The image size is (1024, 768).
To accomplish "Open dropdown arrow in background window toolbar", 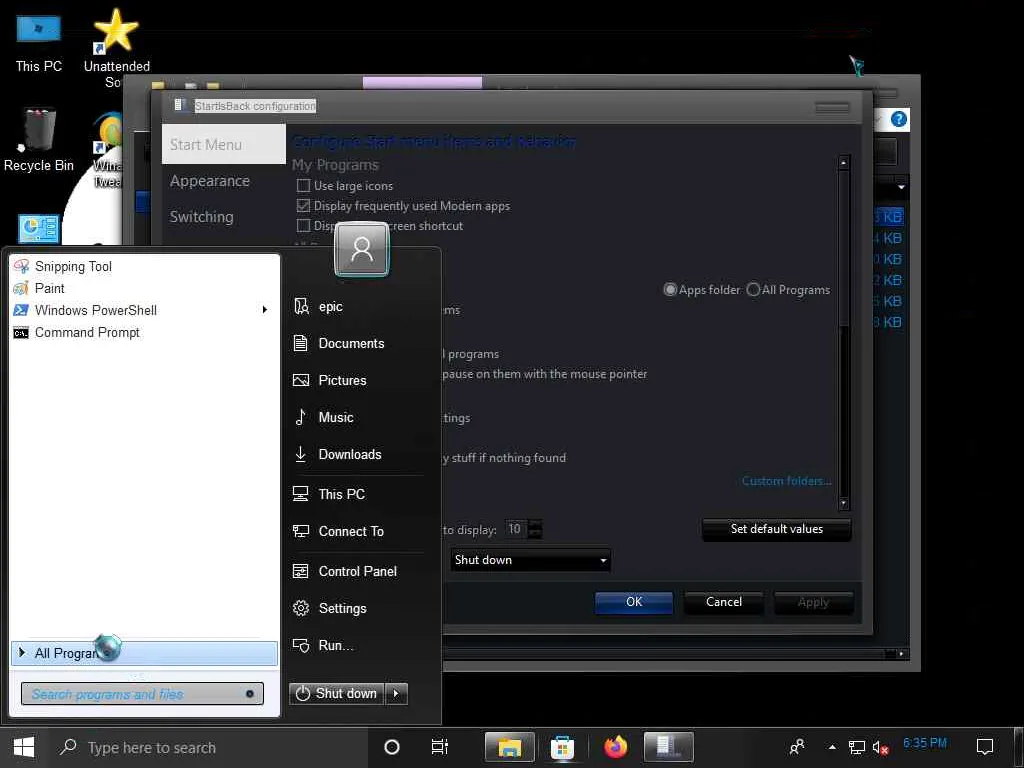I will tap(901, 187).
